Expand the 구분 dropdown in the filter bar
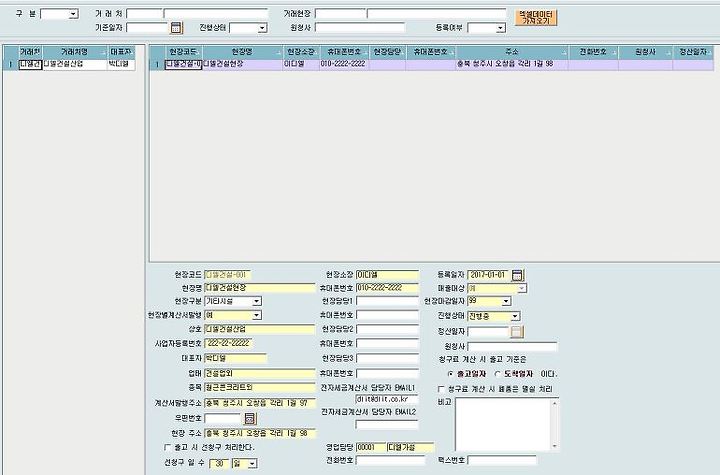The width and height of the screenshot is (720, 475). [73, 14]
